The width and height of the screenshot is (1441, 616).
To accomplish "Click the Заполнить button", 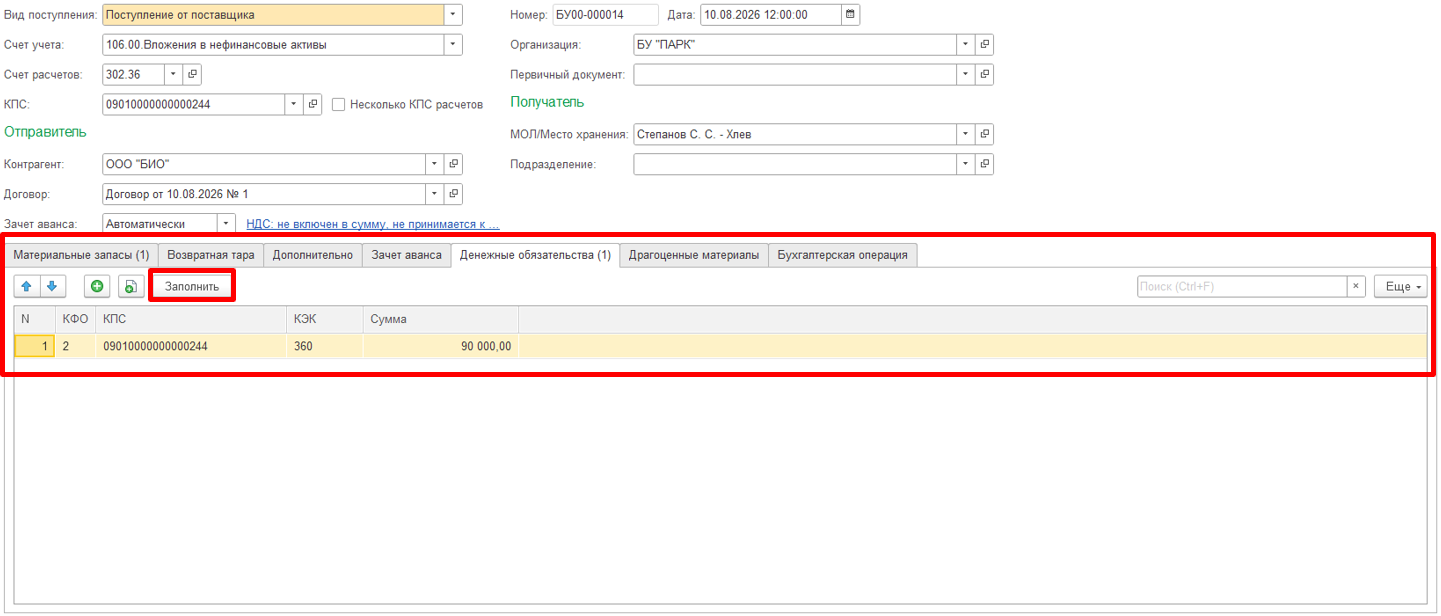I will (192, 286).
